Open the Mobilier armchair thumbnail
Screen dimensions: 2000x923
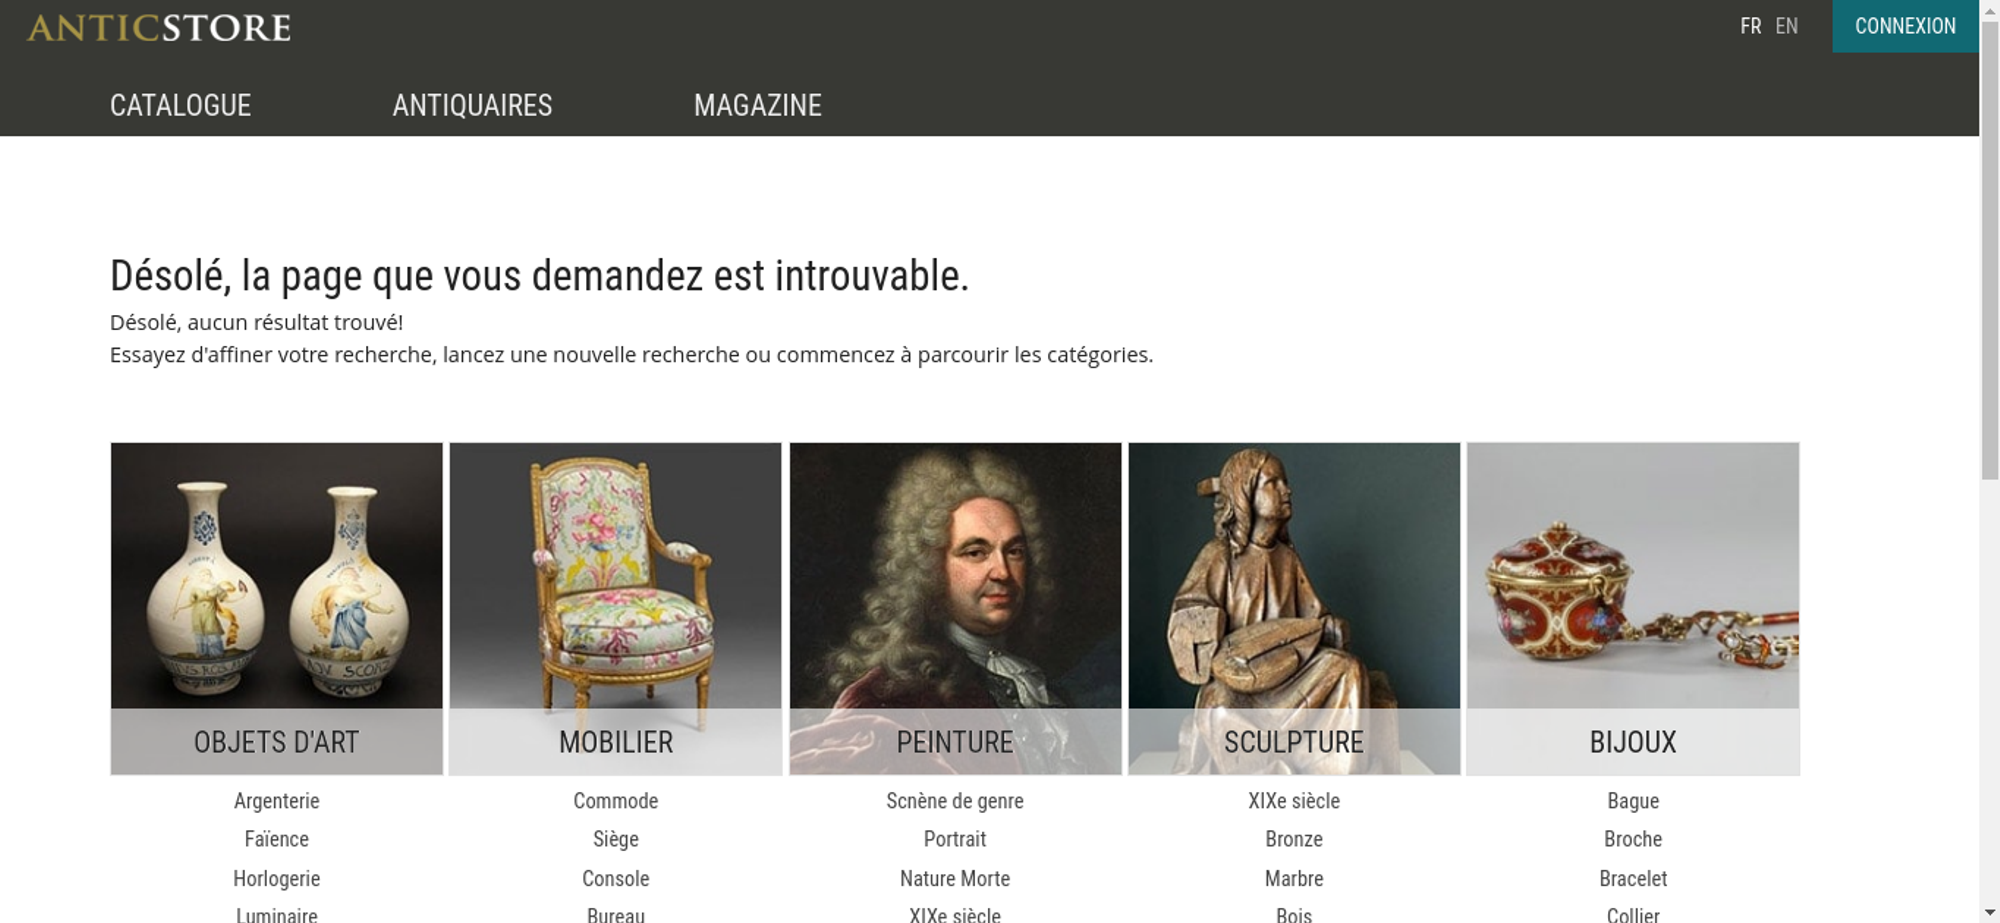pos(615,608)
